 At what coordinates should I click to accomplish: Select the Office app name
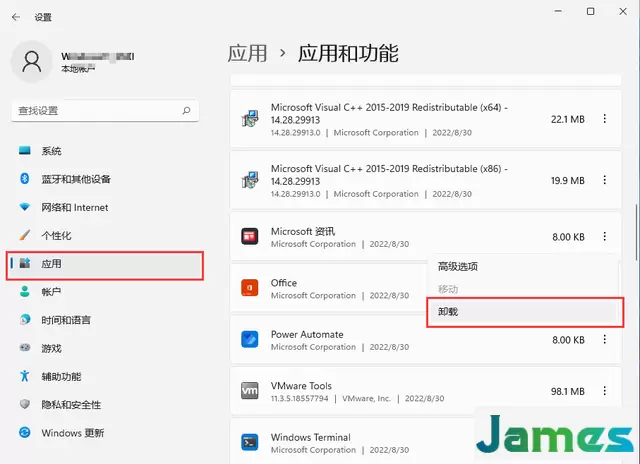point(284,283)
